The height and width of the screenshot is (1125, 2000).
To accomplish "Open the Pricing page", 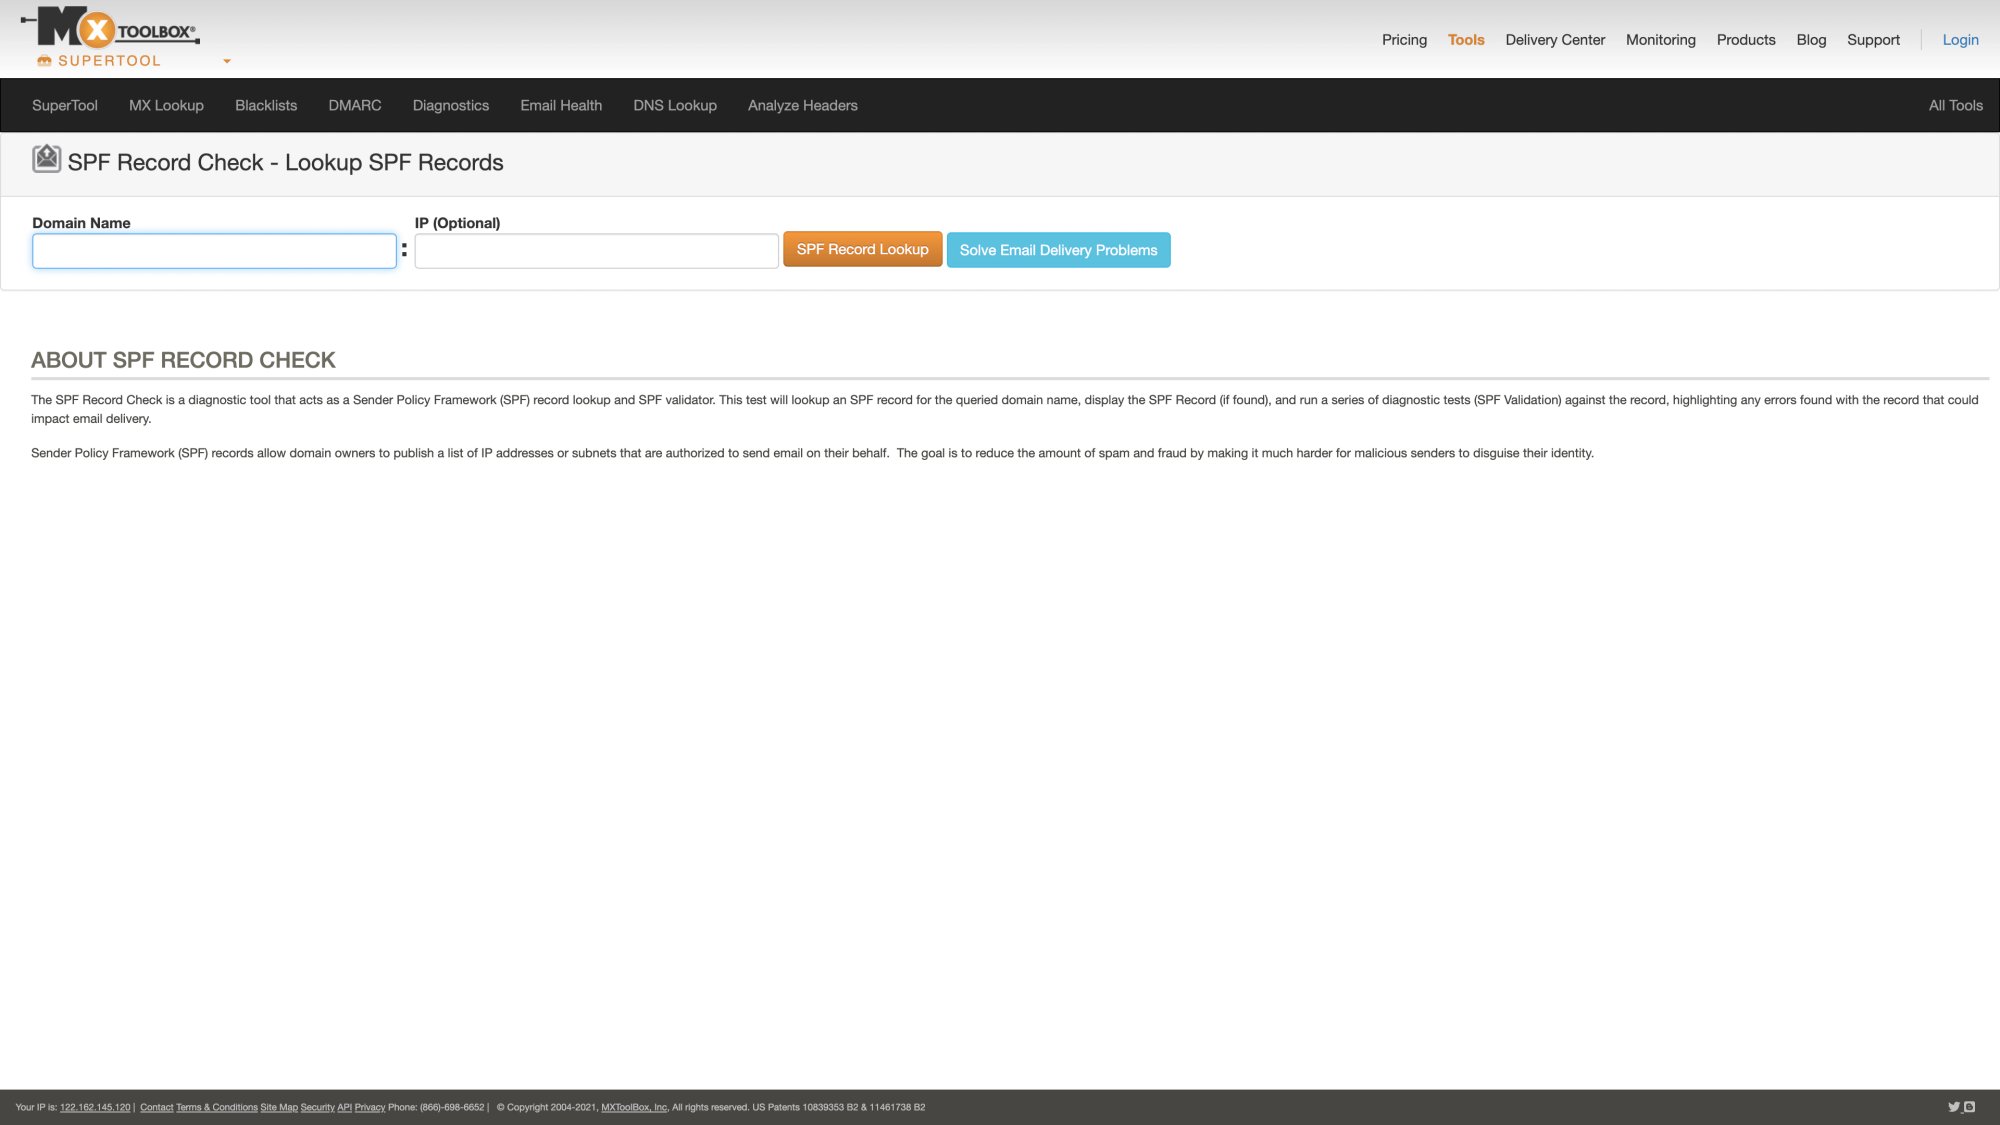I will pos(1404,40).
